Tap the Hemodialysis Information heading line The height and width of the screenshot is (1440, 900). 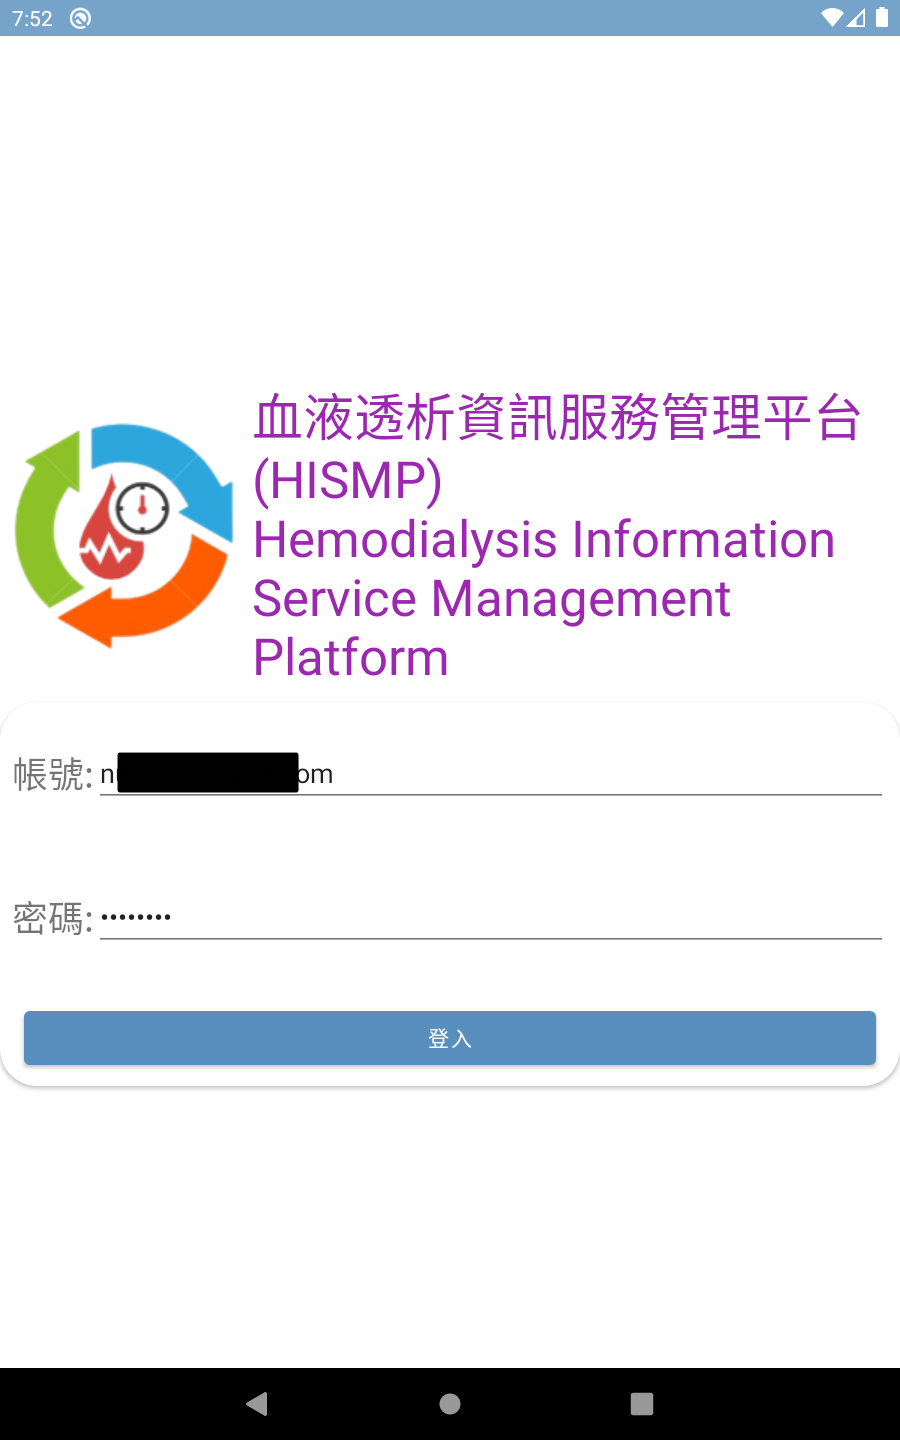click(x=544, y=540)
